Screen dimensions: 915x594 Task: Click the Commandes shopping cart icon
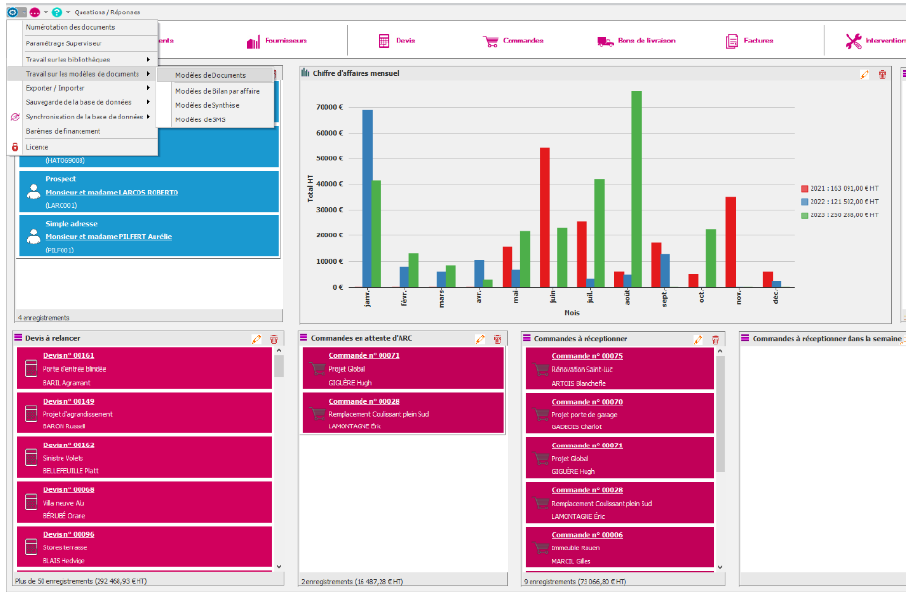click(x=491, y=41)
